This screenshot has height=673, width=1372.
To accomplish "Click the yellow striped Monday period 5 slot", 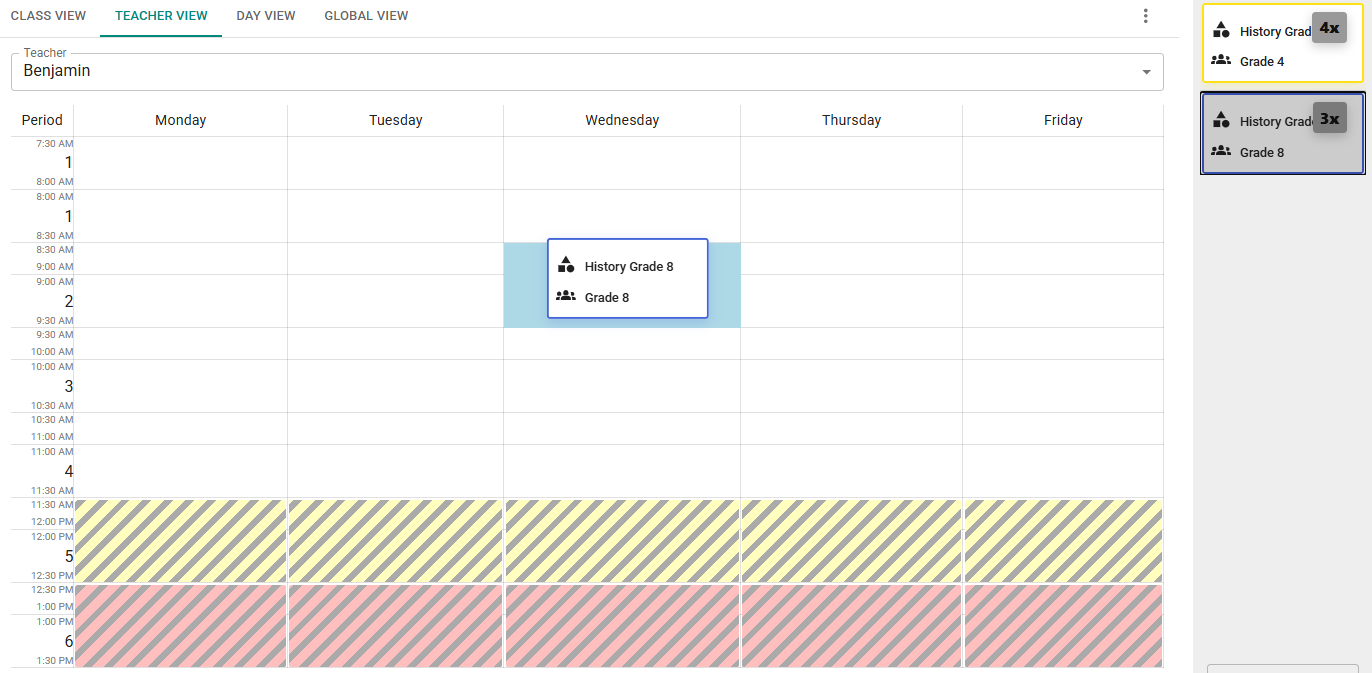I will point(181,540).
